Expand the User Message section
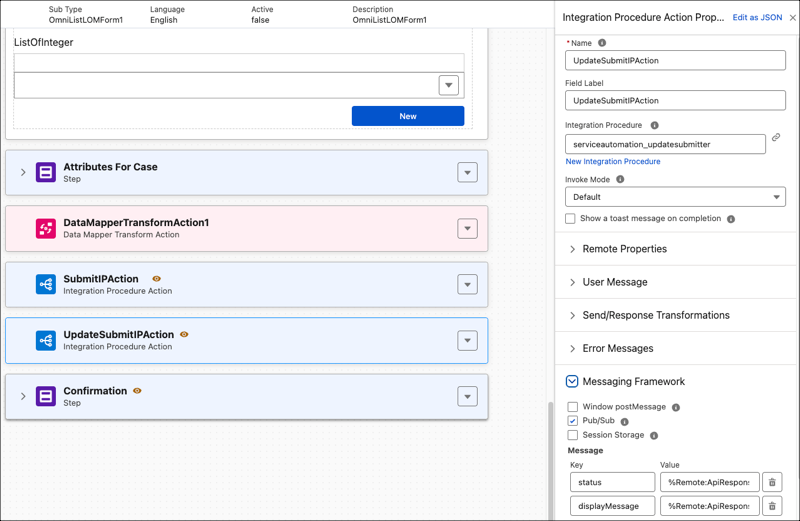Screen dimensions: 800x521 572,282
